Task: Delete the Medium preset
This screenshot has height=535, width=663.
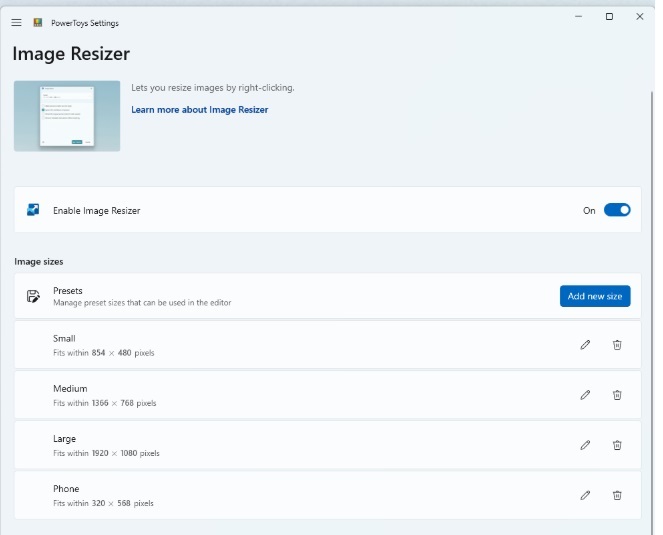Action: [617, 395]
